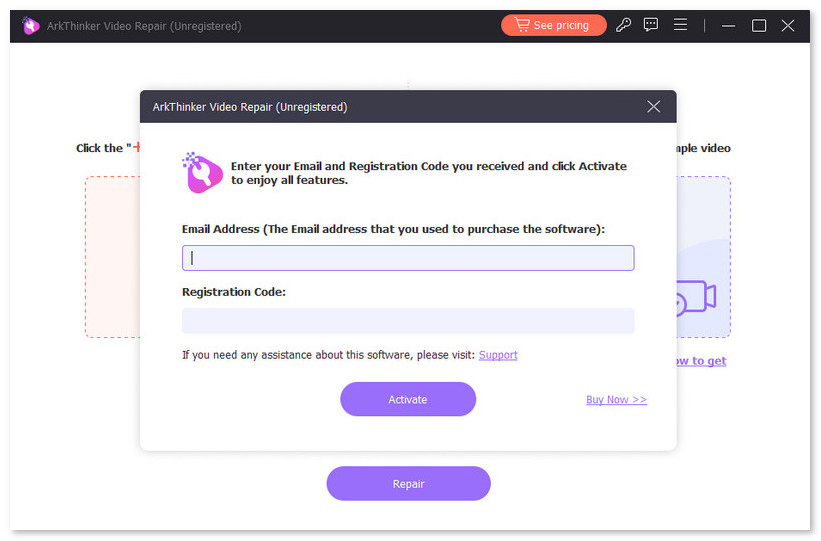The width and height of the screenshot is (821, 541).
Task: Click the wrench logo icon inside dialog
Action: (x=202, y=173)
